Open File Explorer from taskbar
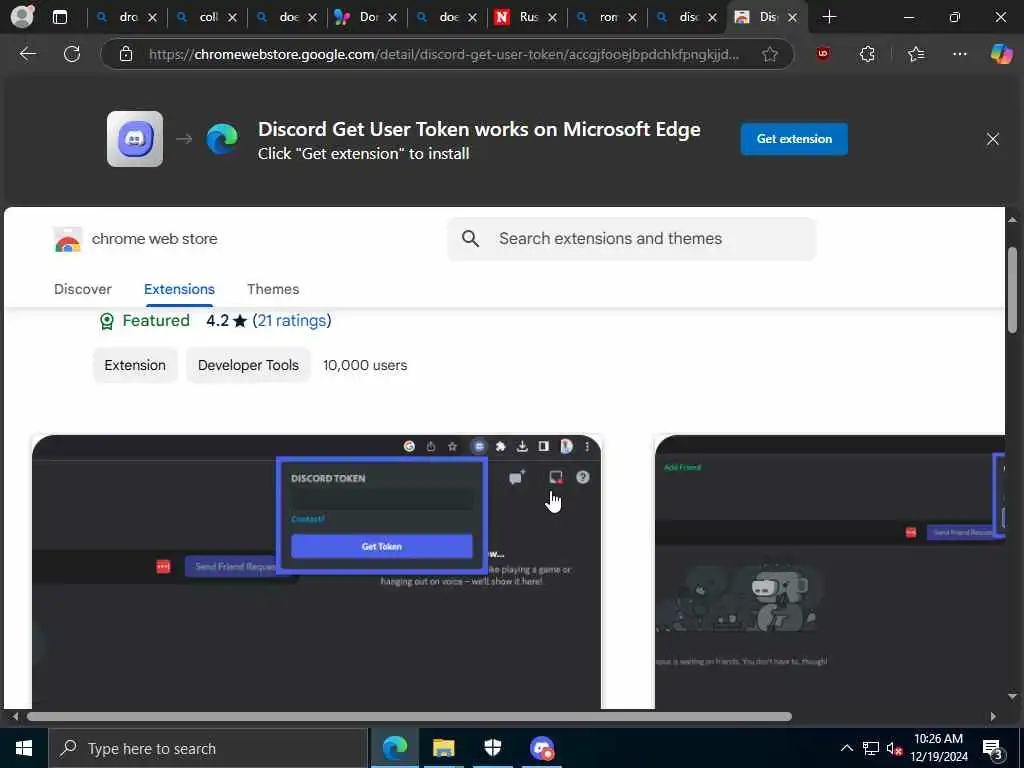 (x=443, y=748)
